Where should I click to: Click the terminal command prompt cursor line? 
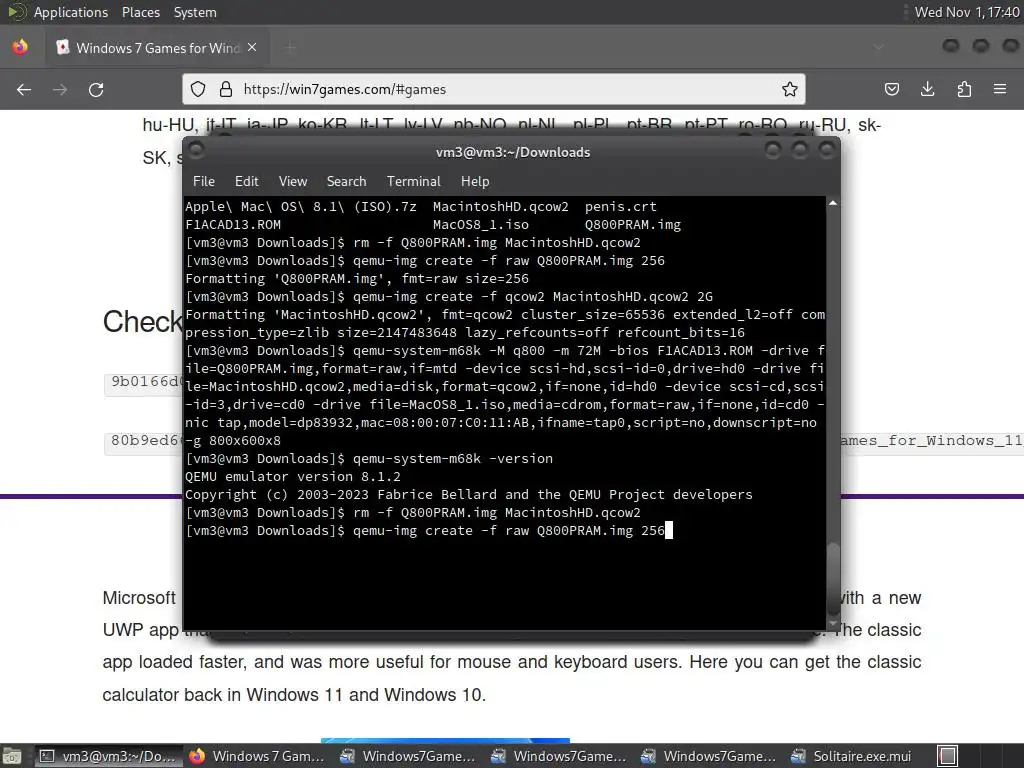[x=429, y=530]
